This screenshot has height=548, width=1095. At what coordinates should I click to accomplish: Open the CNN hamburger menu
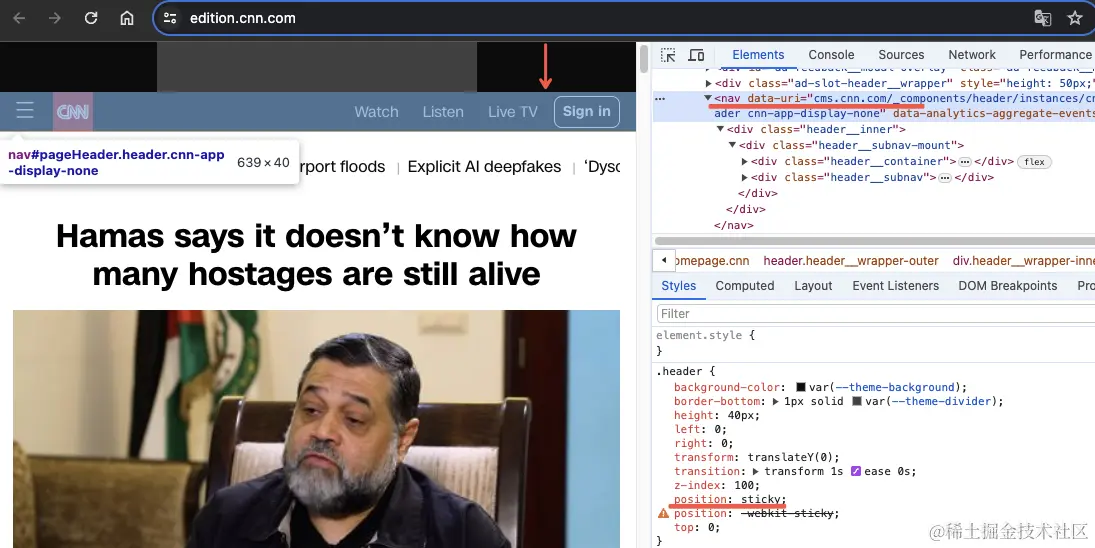point(25,110)
